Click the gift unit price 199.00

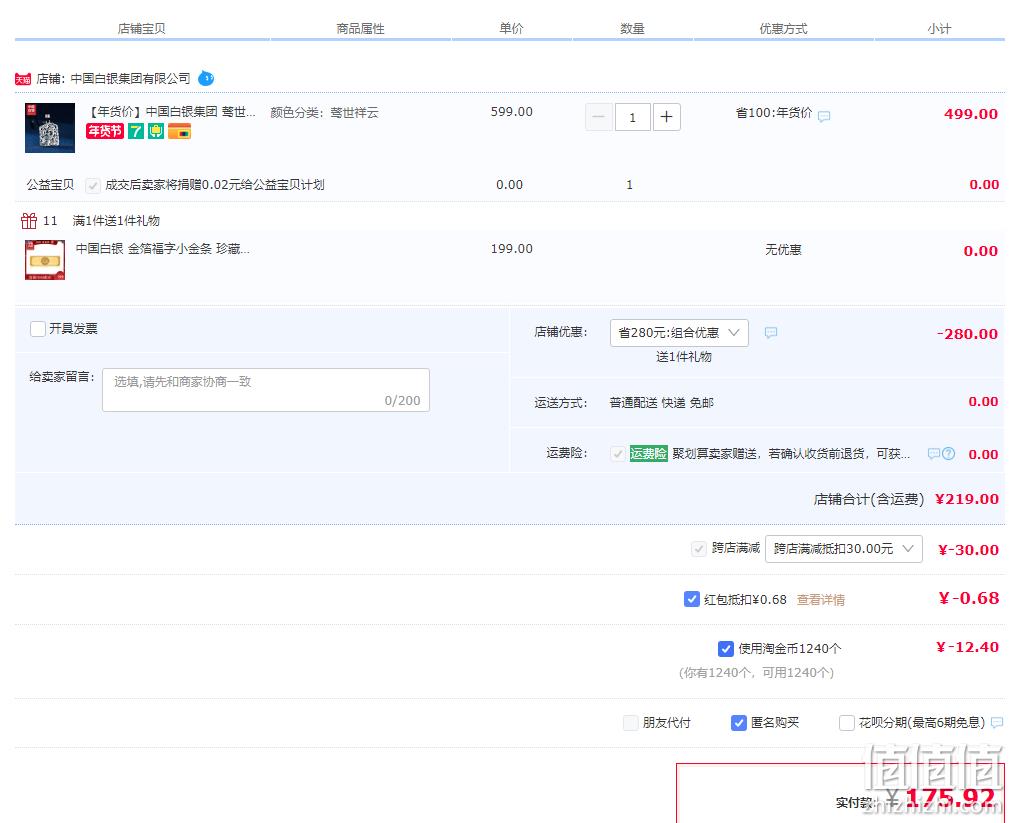pyautogui.click(x=512, y=249)
